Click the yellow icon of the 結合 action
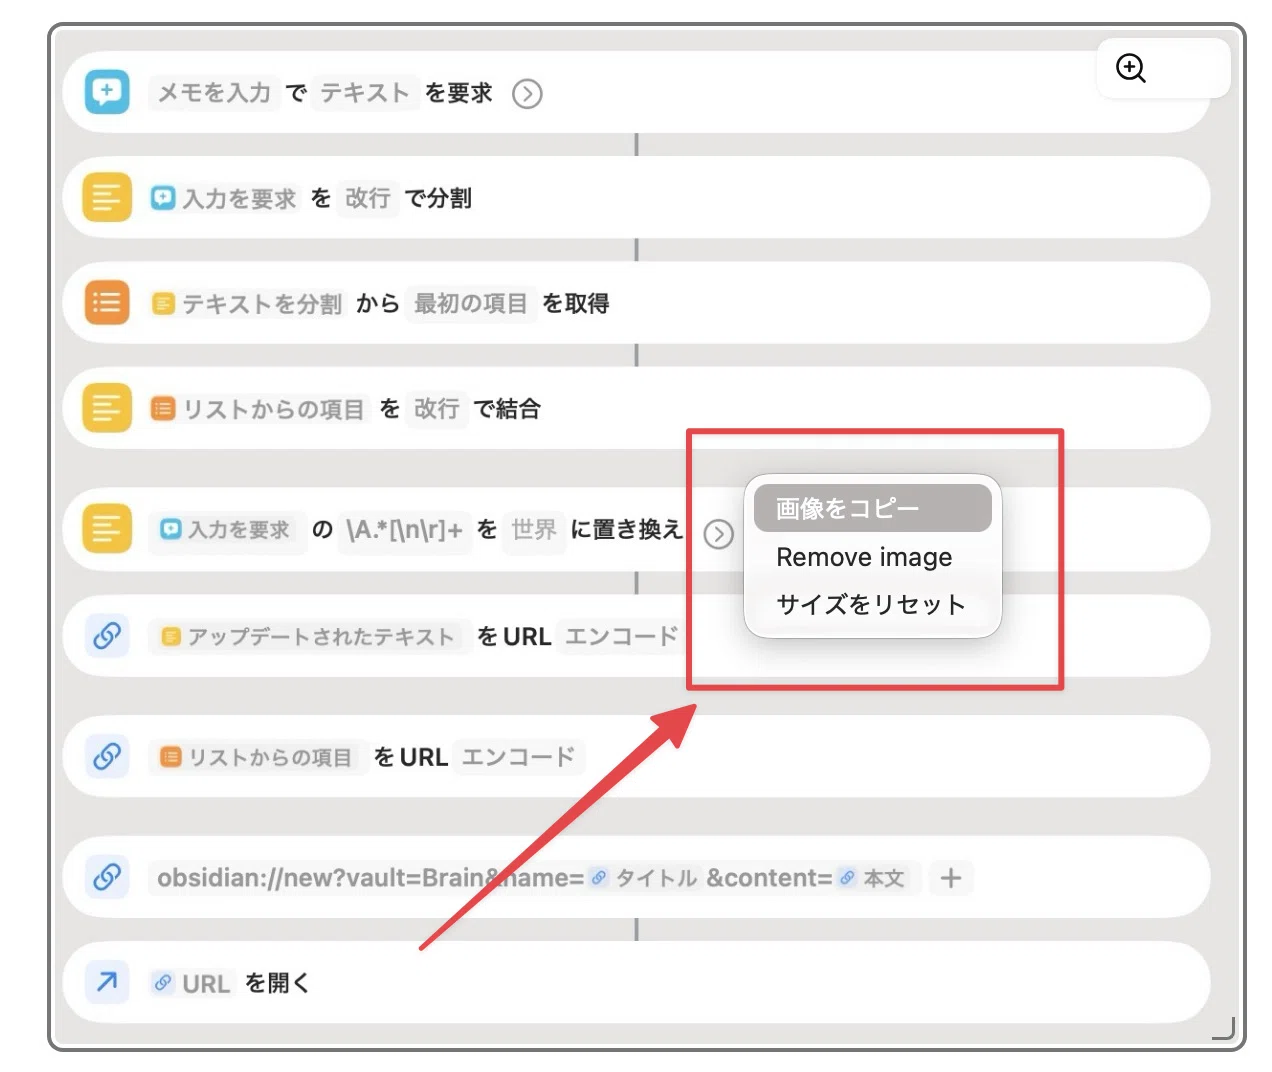The height and width of the screenshot is (1072, 1272). pyautogui.click(x=107, y=408)
